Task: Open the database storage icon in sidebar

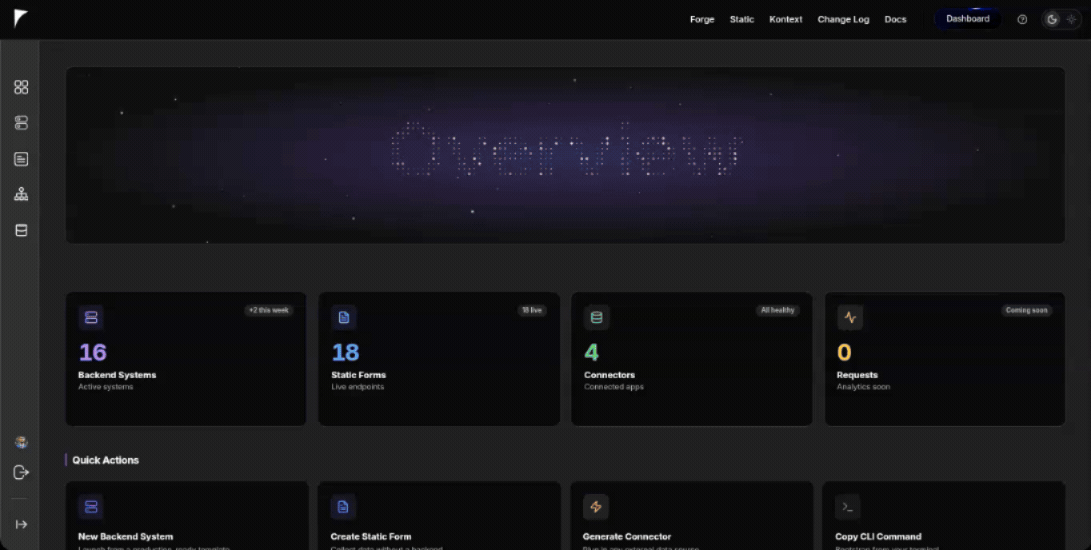Action: (21, 230)
